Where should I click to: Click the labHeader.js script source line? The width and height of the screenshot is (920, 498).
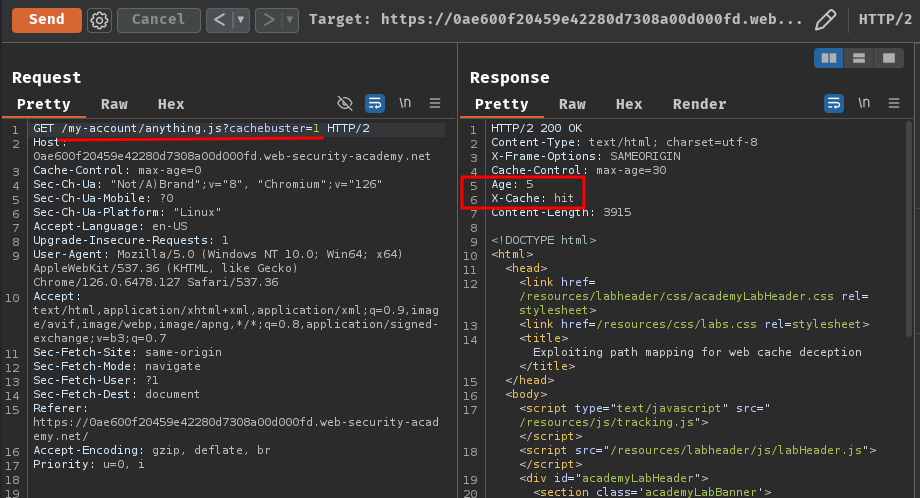click(698, 450)
